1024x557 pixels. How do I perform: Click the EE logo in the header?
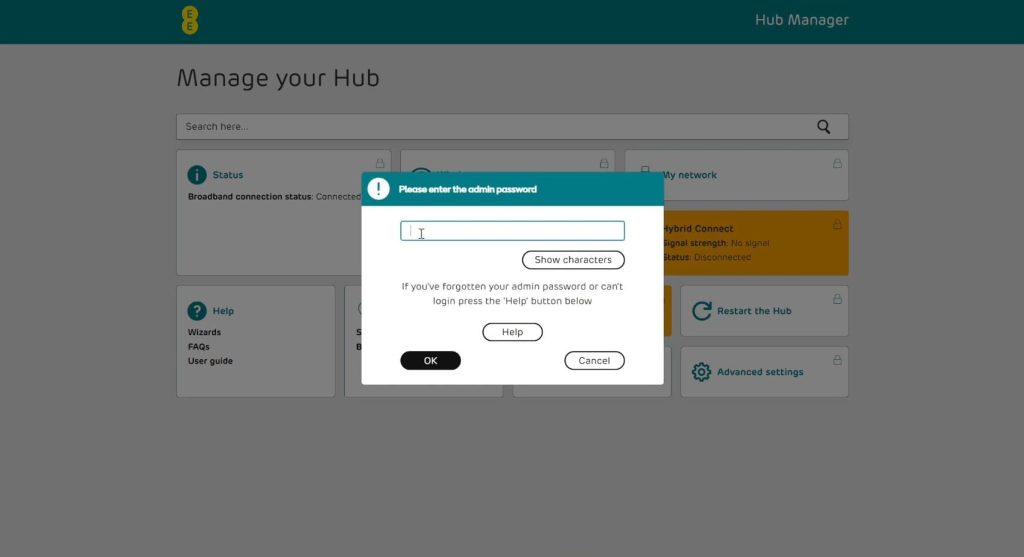tap(190, 20)
